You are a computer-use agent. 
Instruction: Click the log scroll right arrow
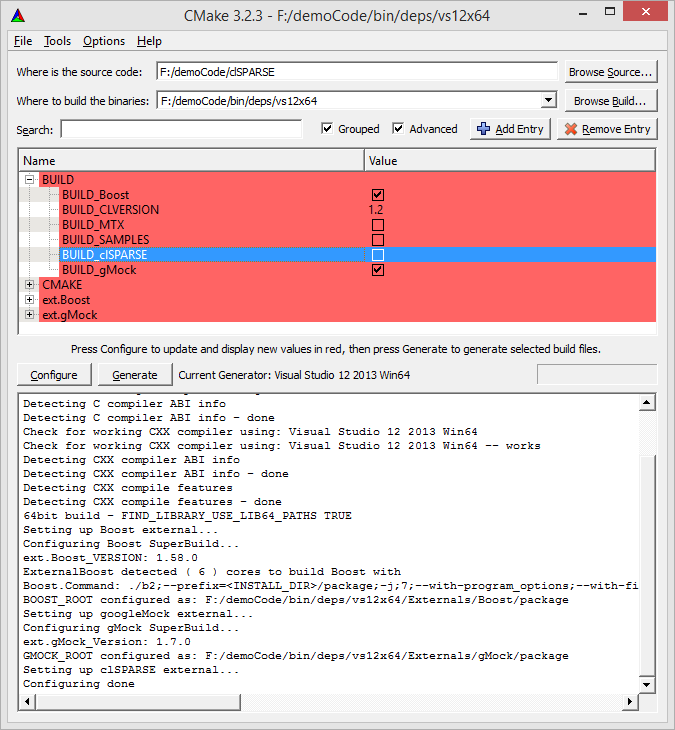[x=630, y=702]
